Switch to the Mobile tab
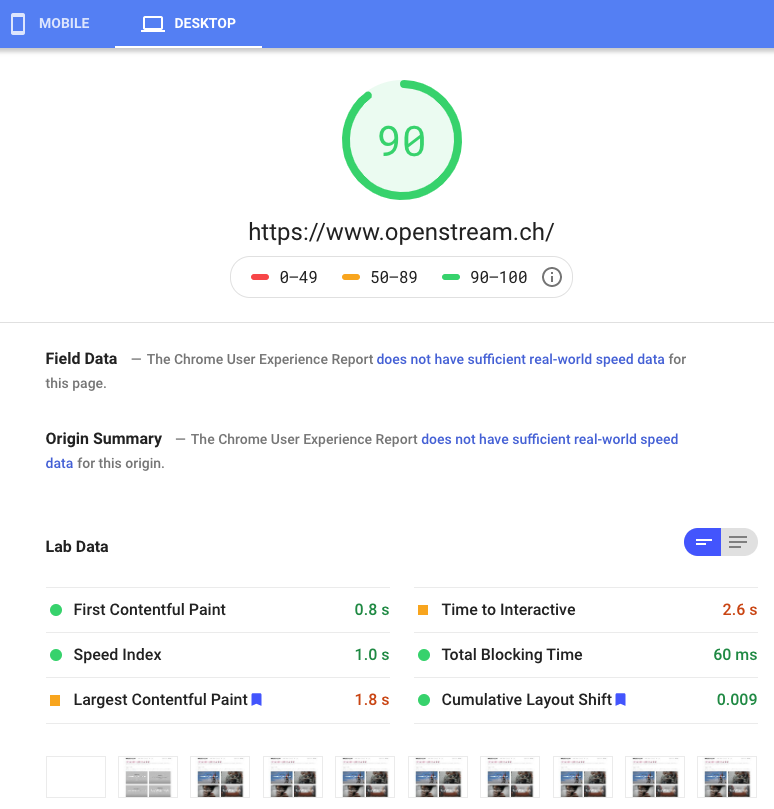This screenshot has height=809, width=774. [x=51, y=24]
